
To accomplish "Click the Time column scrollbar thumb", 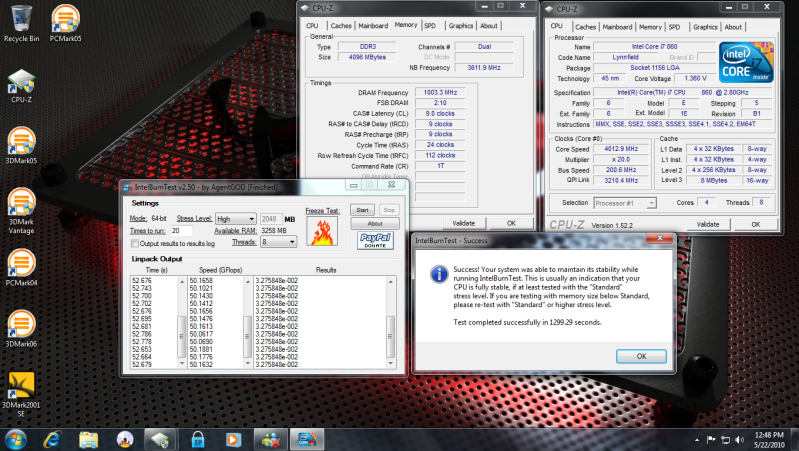I will coord(181,336).
